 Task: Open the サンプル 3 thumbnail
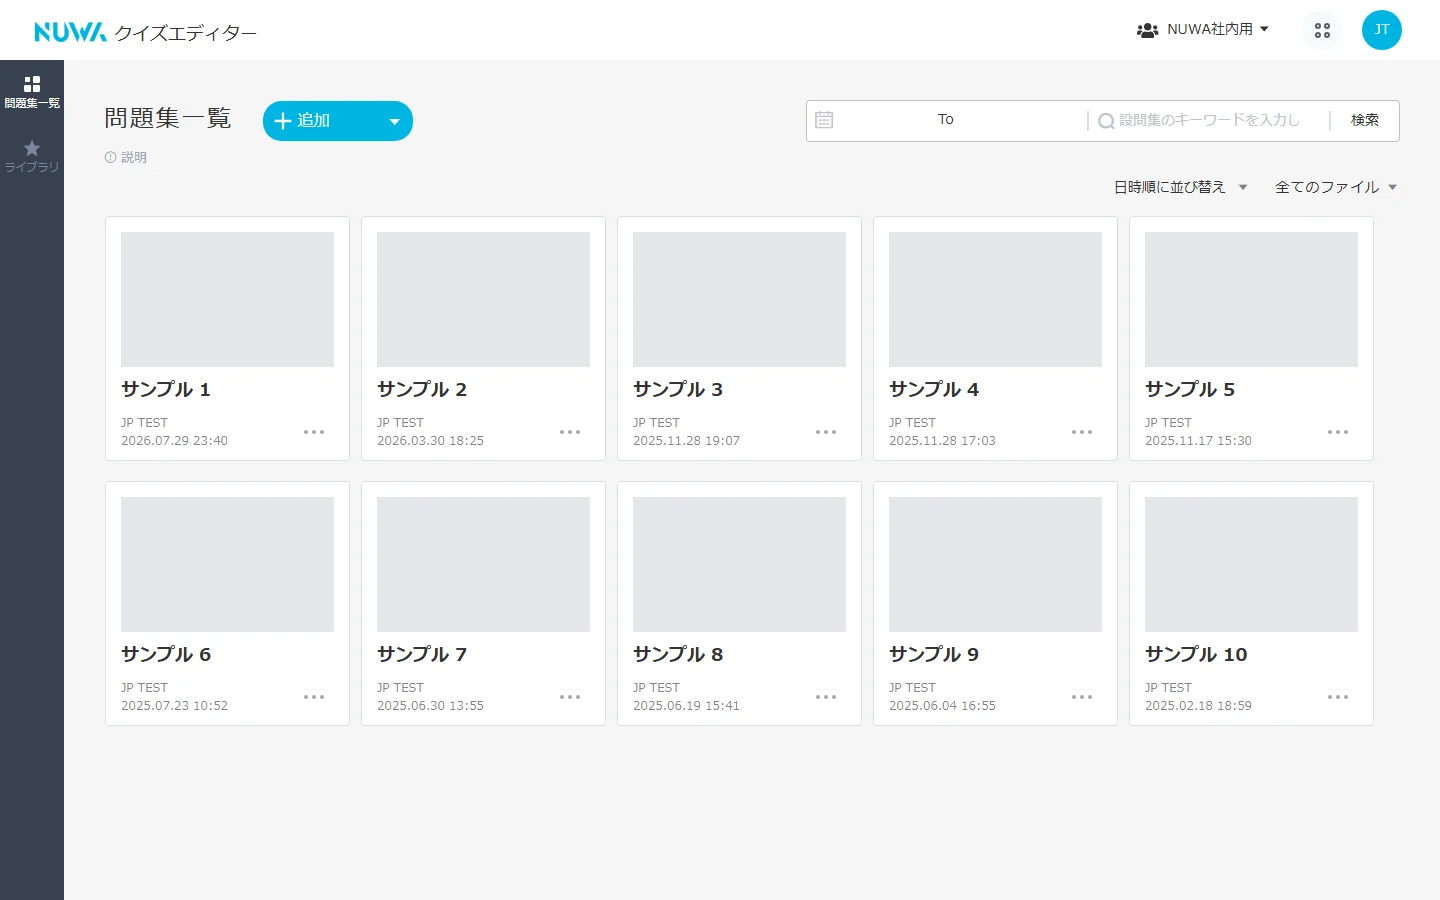click(739, 299)
